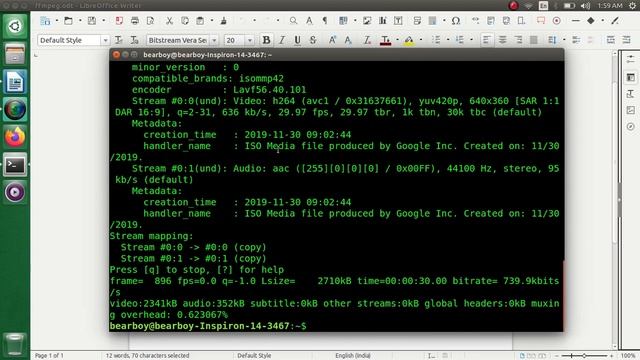Justify the paragraph text

pos(533,40)
